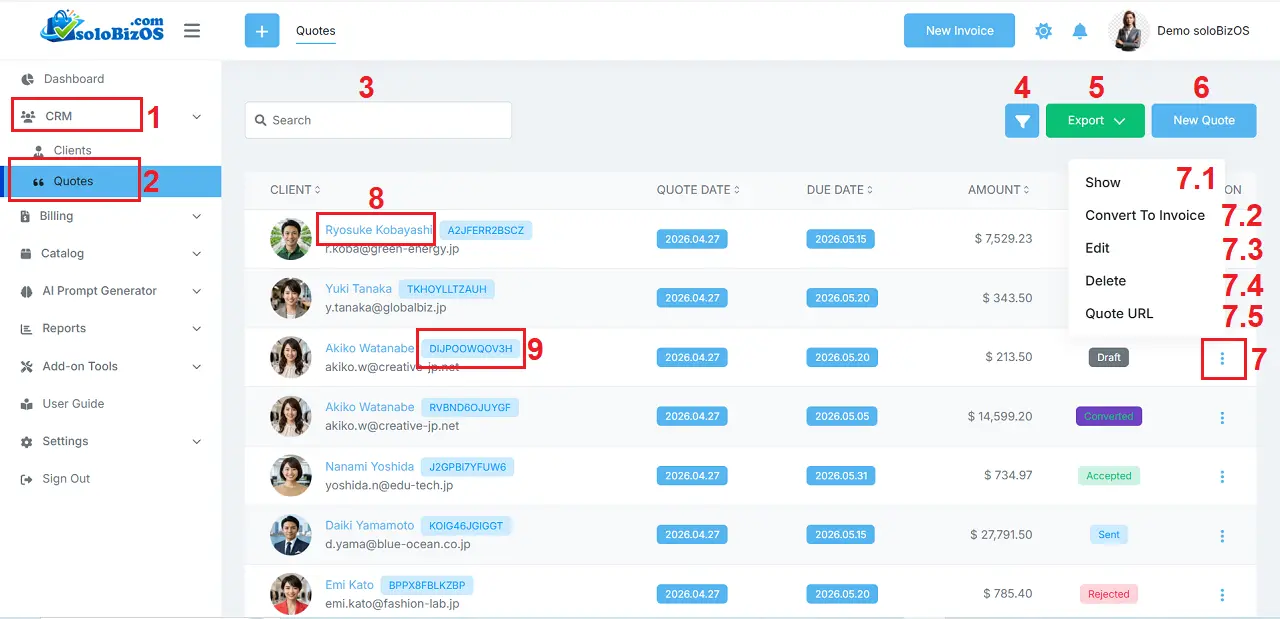Expand the AI Prompt Generator chevron
Viewport: 1280px width, 619px height.
[197, 291]
